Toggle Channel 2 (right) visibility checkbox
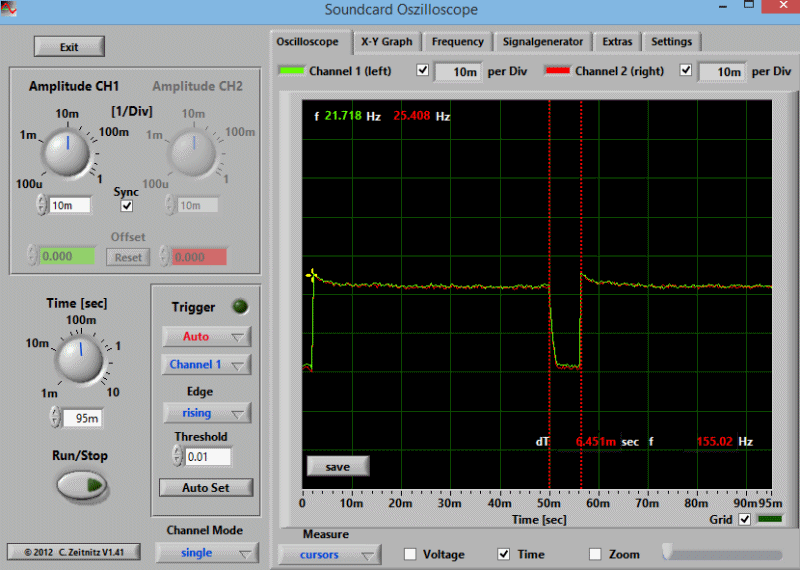Image resolution: width=800 pixels, height=570 pixels. click(686, 70)
